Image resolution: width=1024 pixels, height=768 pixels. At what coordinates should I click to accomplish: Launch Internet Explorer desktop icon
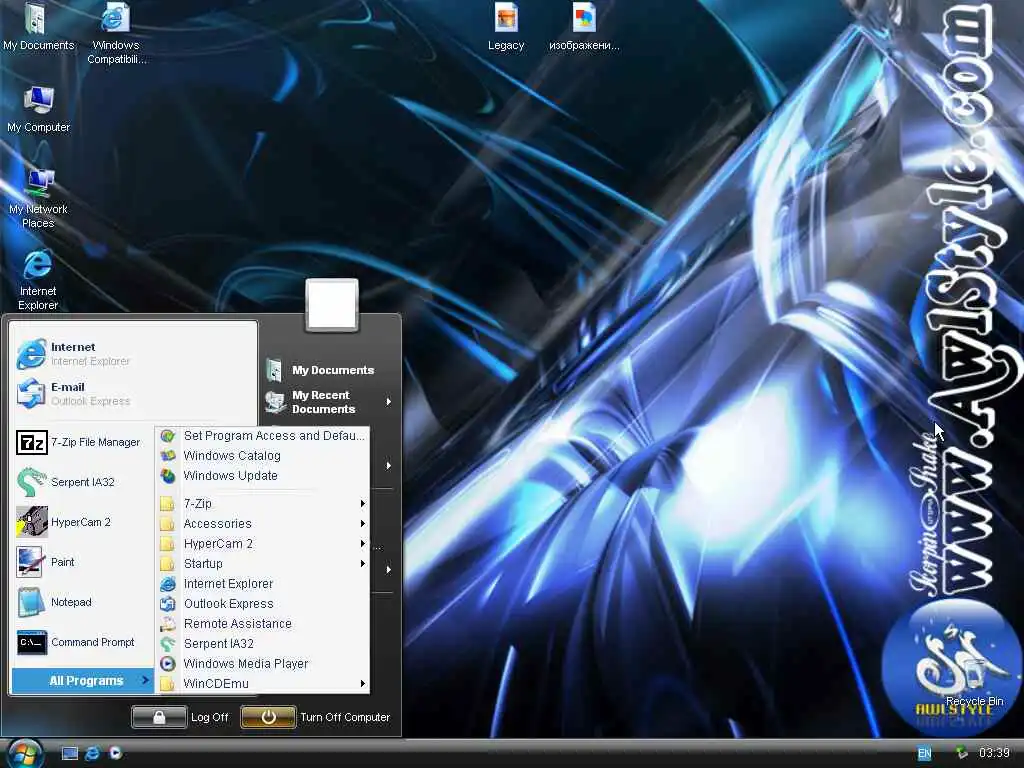point(38,280)
